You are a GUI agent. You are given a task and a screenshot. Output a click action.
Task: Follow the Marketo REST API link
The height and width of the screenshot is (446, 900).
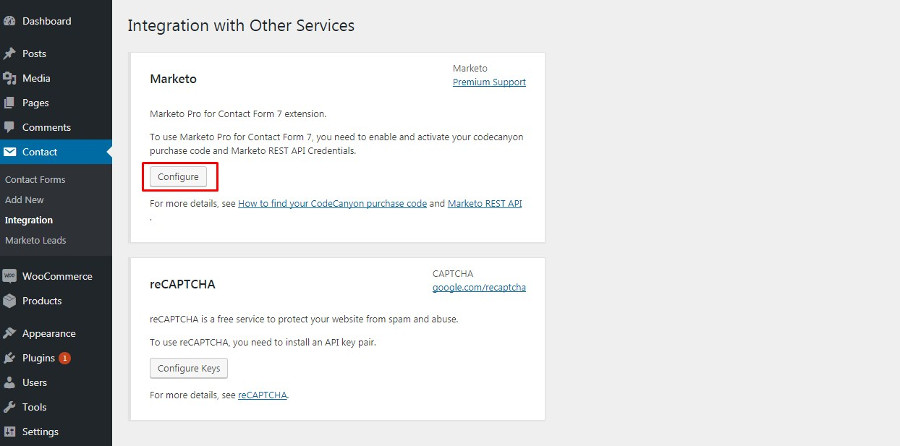click(484, 204)
